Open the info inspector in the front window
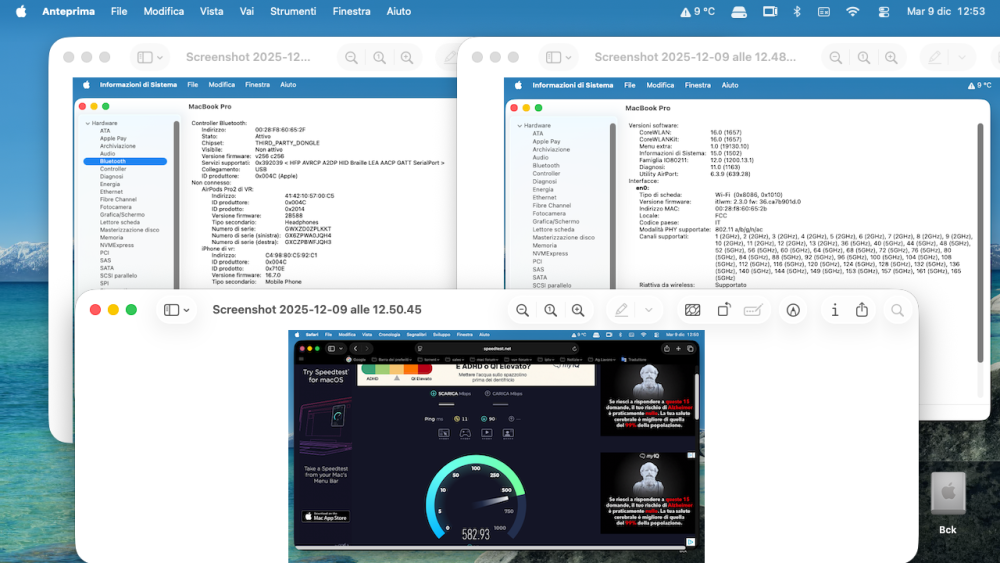Viewport: 1000px width, 563px height. [834, 311]
